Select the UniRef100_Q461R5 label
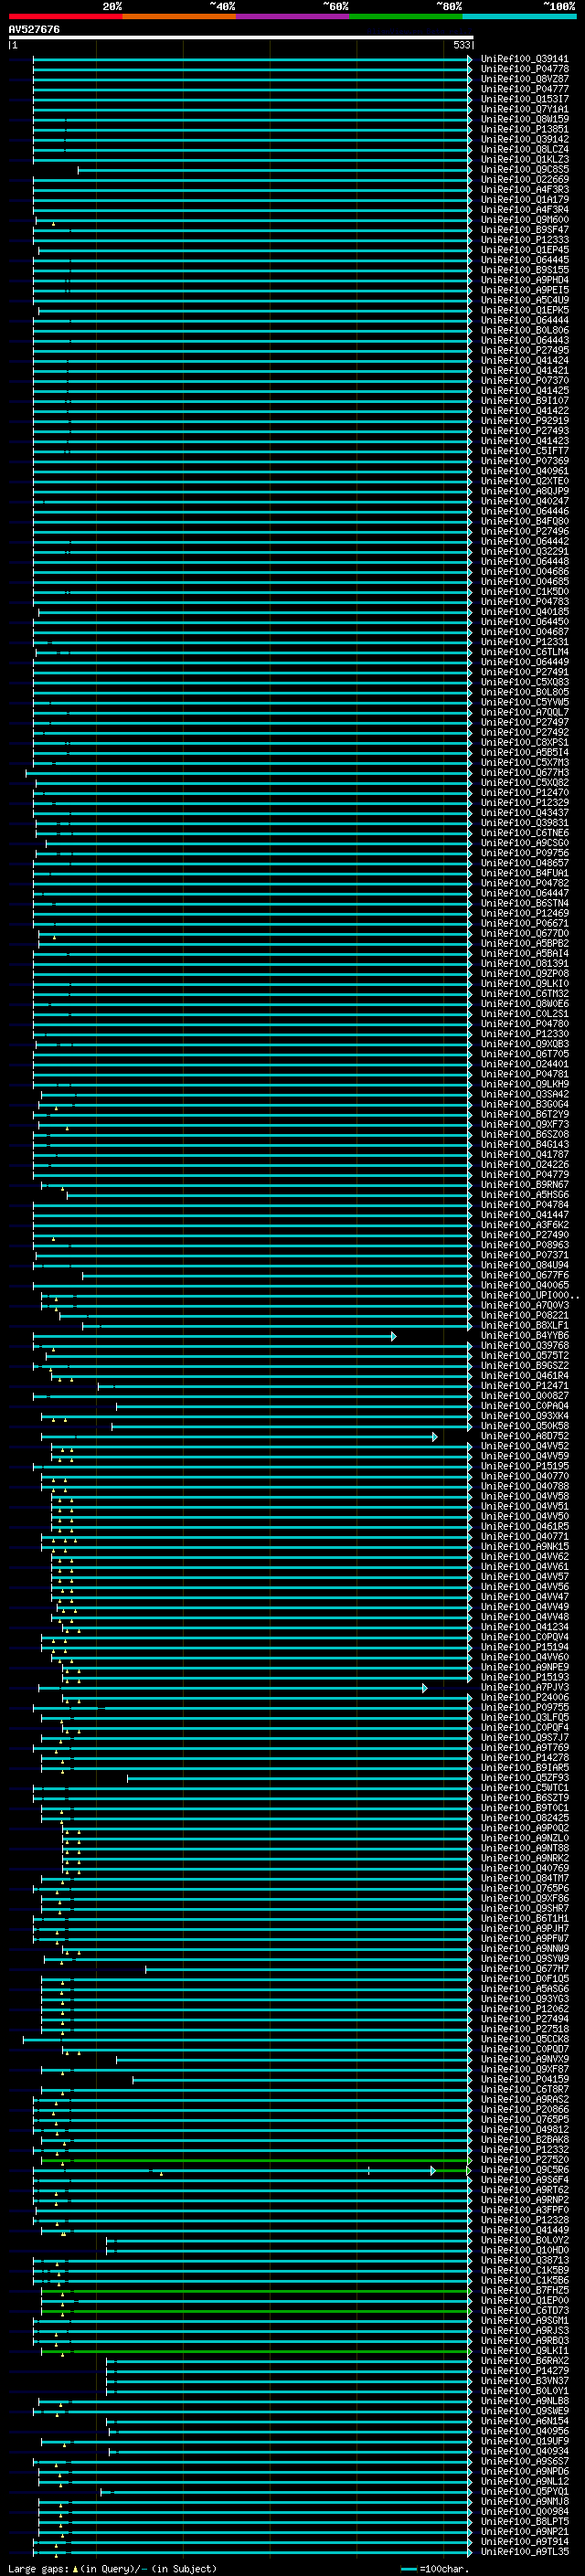The height and width of the screenshot is (2576, 585). point(525,1526)
